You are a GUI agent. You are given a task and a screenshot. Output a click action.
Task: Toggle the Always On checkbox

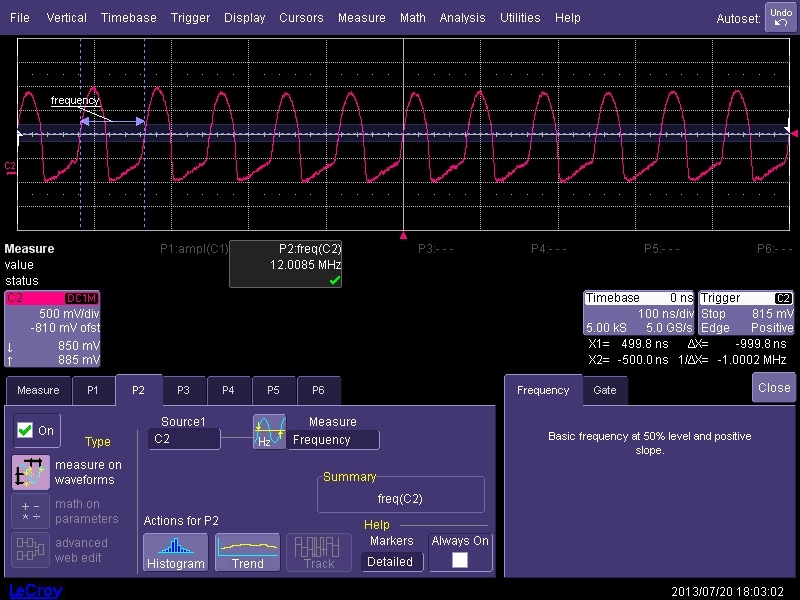[460, 560]
